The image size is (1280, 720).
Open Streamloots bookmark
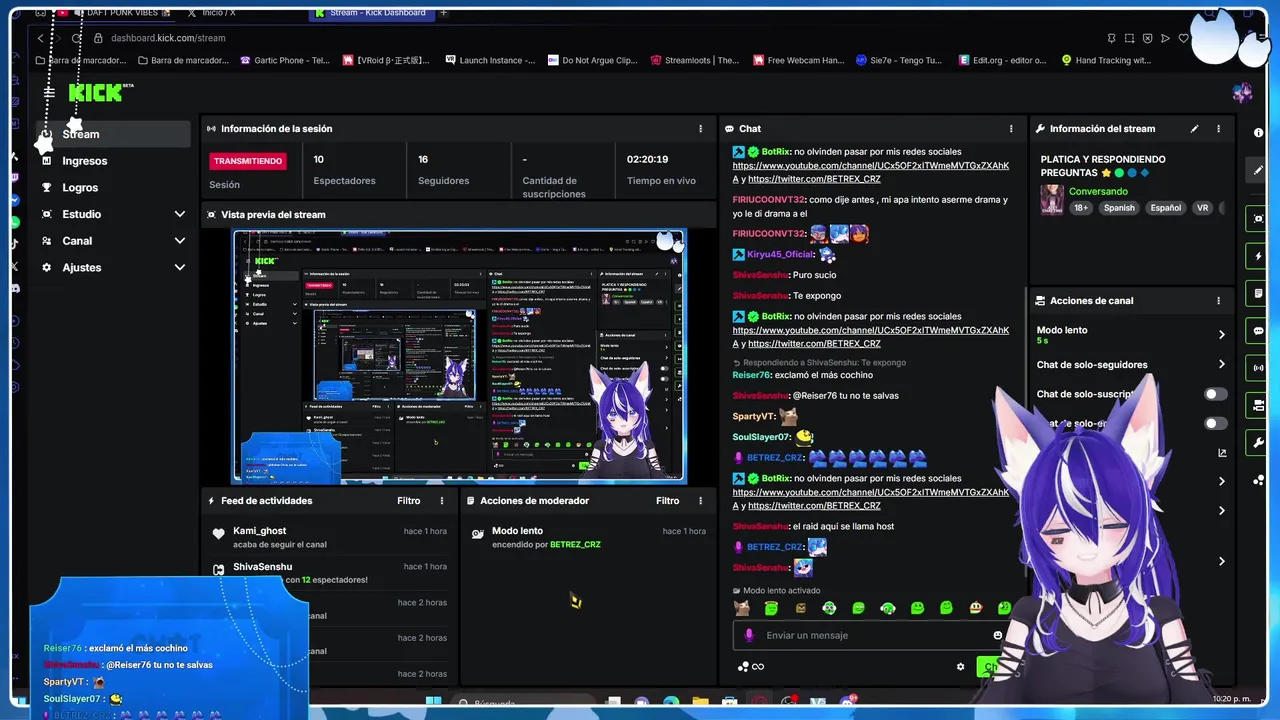(x=694, y=60)
